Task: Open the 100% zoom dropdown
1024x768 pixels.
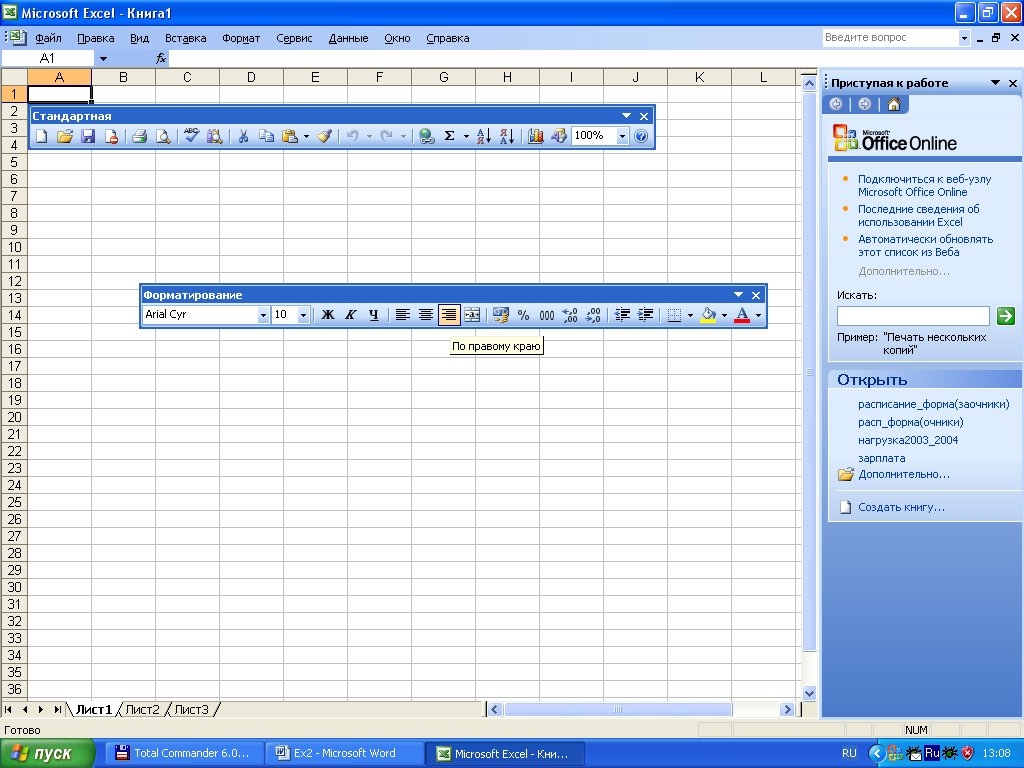Action: [x=622, y=136]
